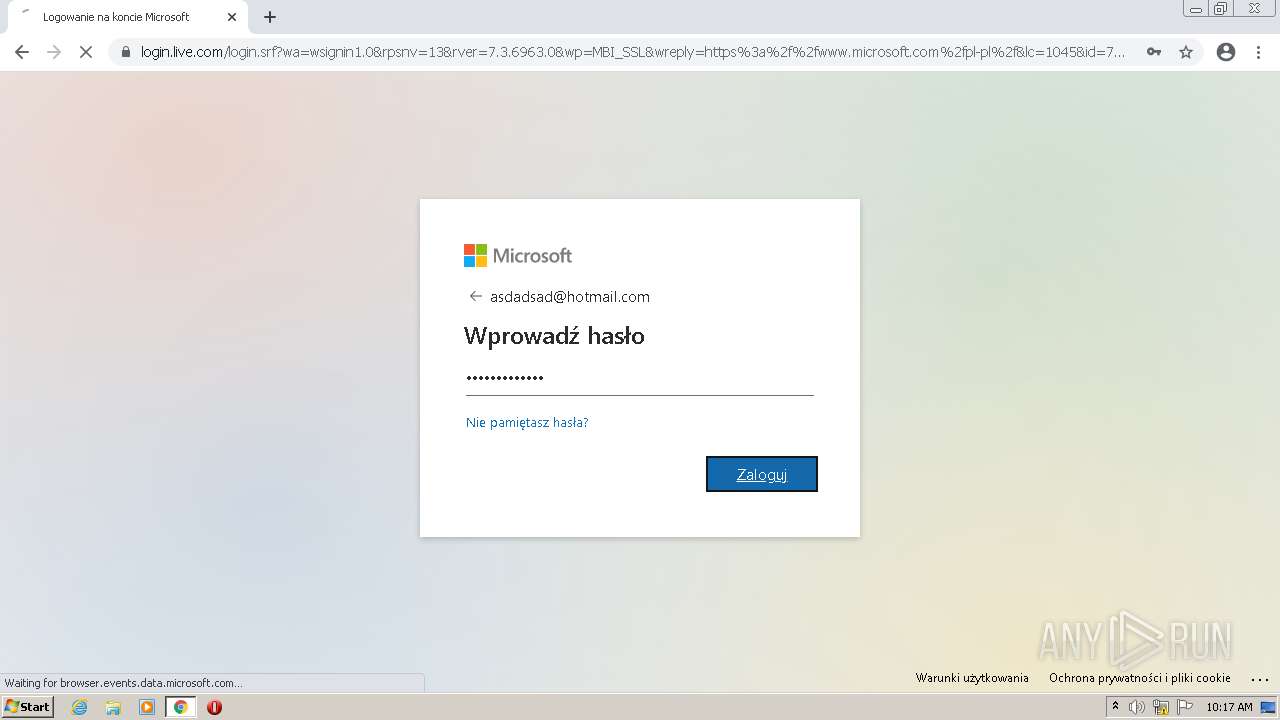Open media player taskbar icon
This screenshot has height=720, width=1280.
[147, 707]
